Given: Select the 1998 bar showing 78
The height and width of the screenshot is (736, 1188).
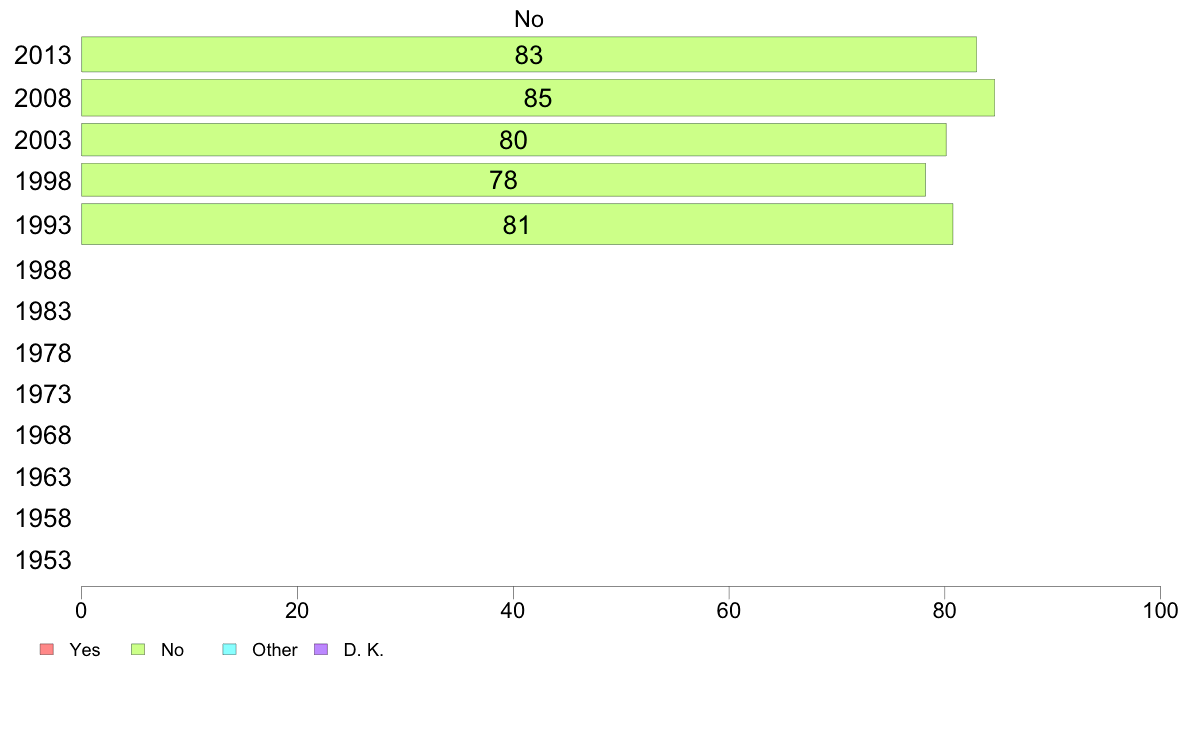Looking at the screenshot, I should [x=503, y=180].
